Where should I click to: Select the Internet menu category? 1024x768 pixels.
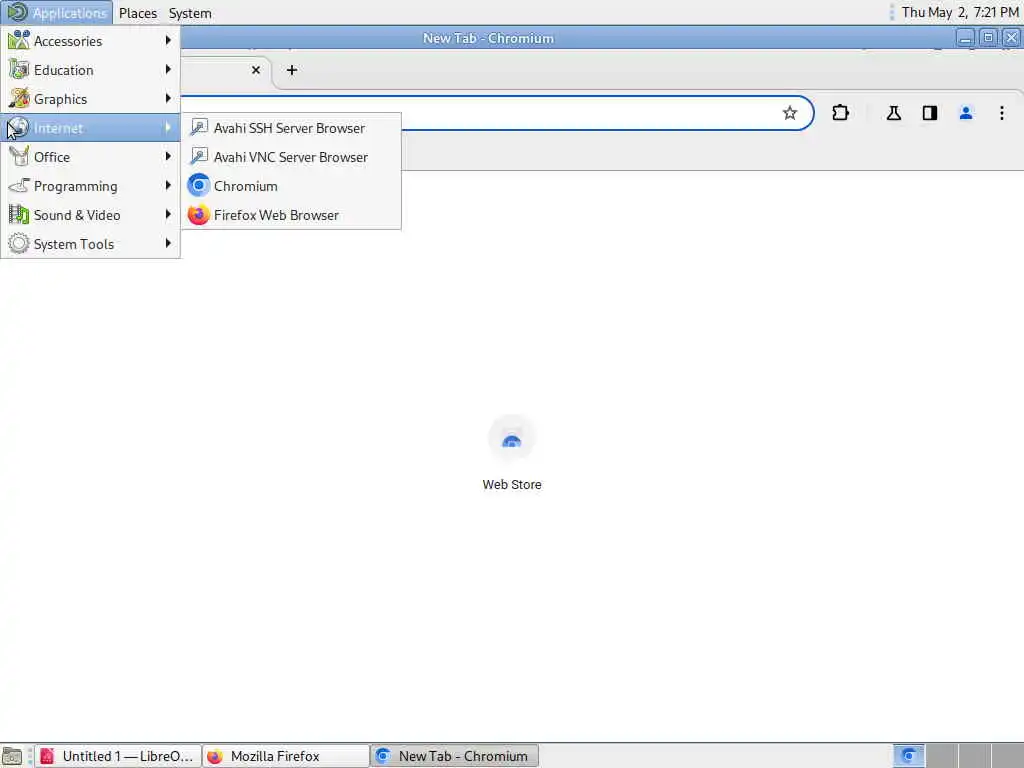point(90,128)
